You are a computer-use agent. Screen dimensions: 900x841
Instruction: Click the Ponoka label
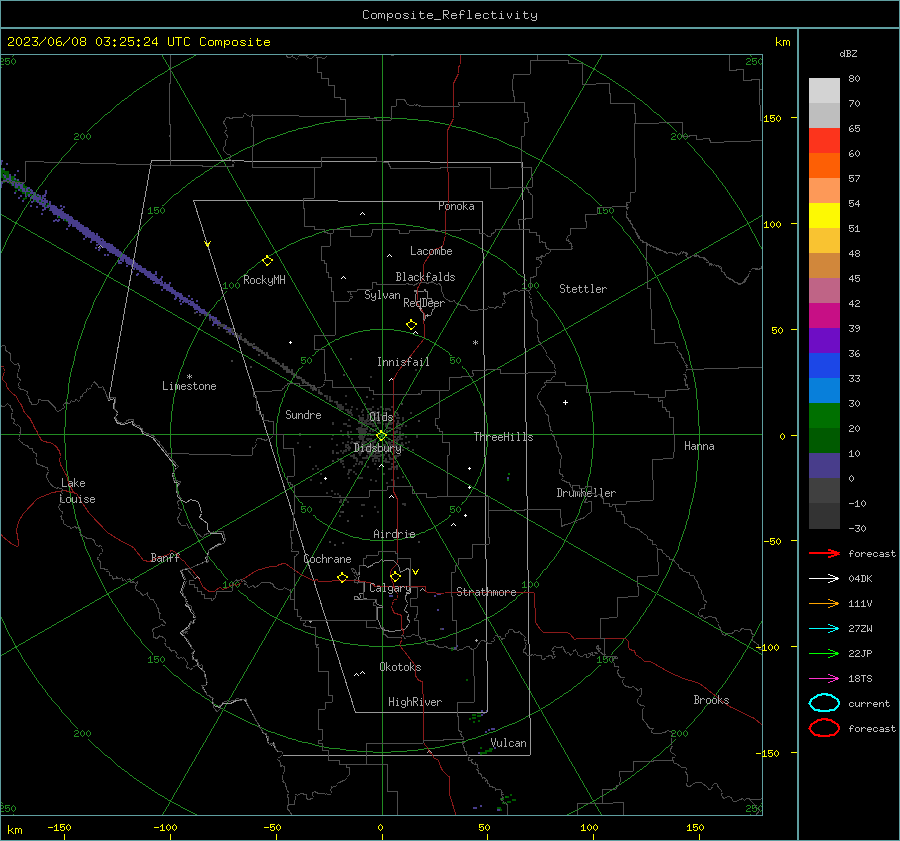click(456, 206)
